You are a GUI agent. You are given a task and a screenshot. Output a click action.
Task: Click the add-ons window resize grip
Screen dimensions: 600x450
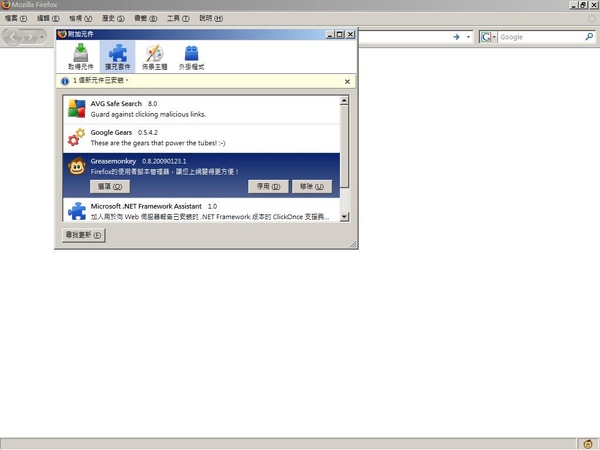coord(353,244)
